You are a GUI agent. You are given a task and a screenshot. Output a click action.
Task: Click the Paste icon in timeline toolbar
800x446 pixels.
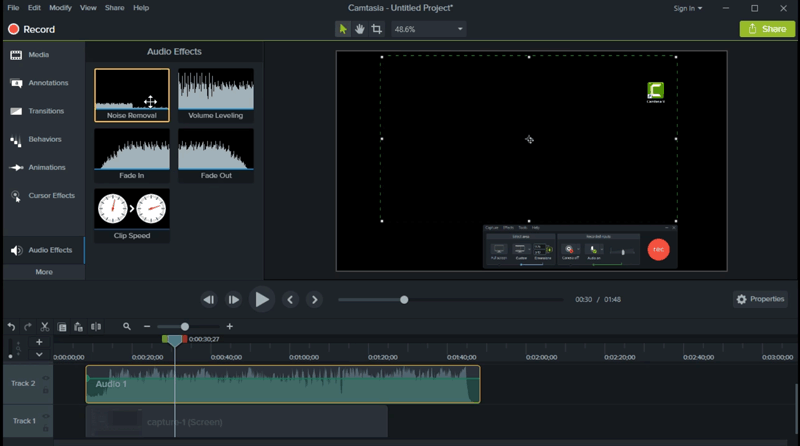tap(79, 327)
